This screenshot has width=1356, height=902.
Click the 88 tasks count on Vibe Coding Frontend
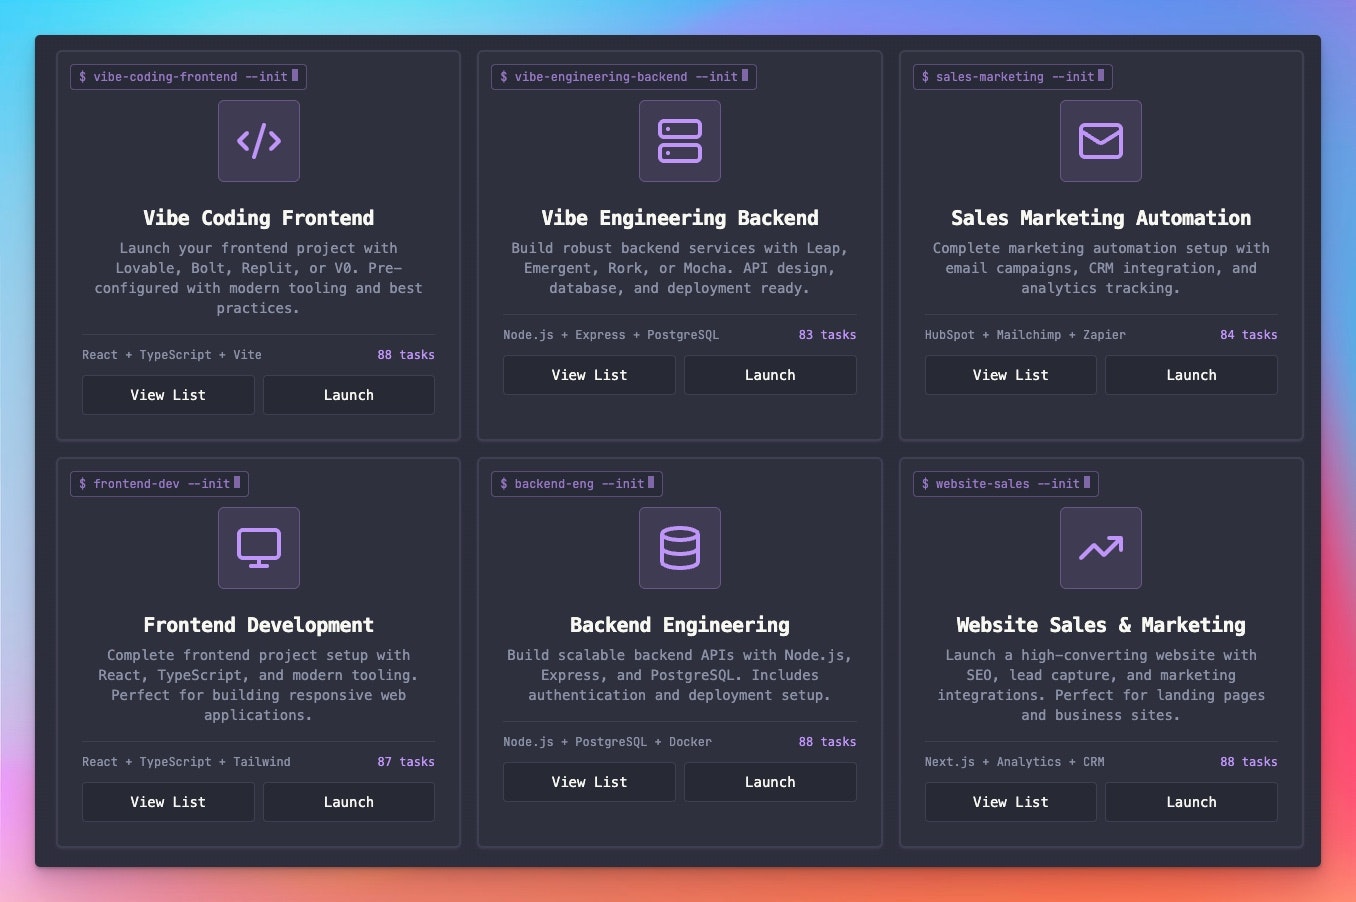pyautogui.click(x=406, y=354)
